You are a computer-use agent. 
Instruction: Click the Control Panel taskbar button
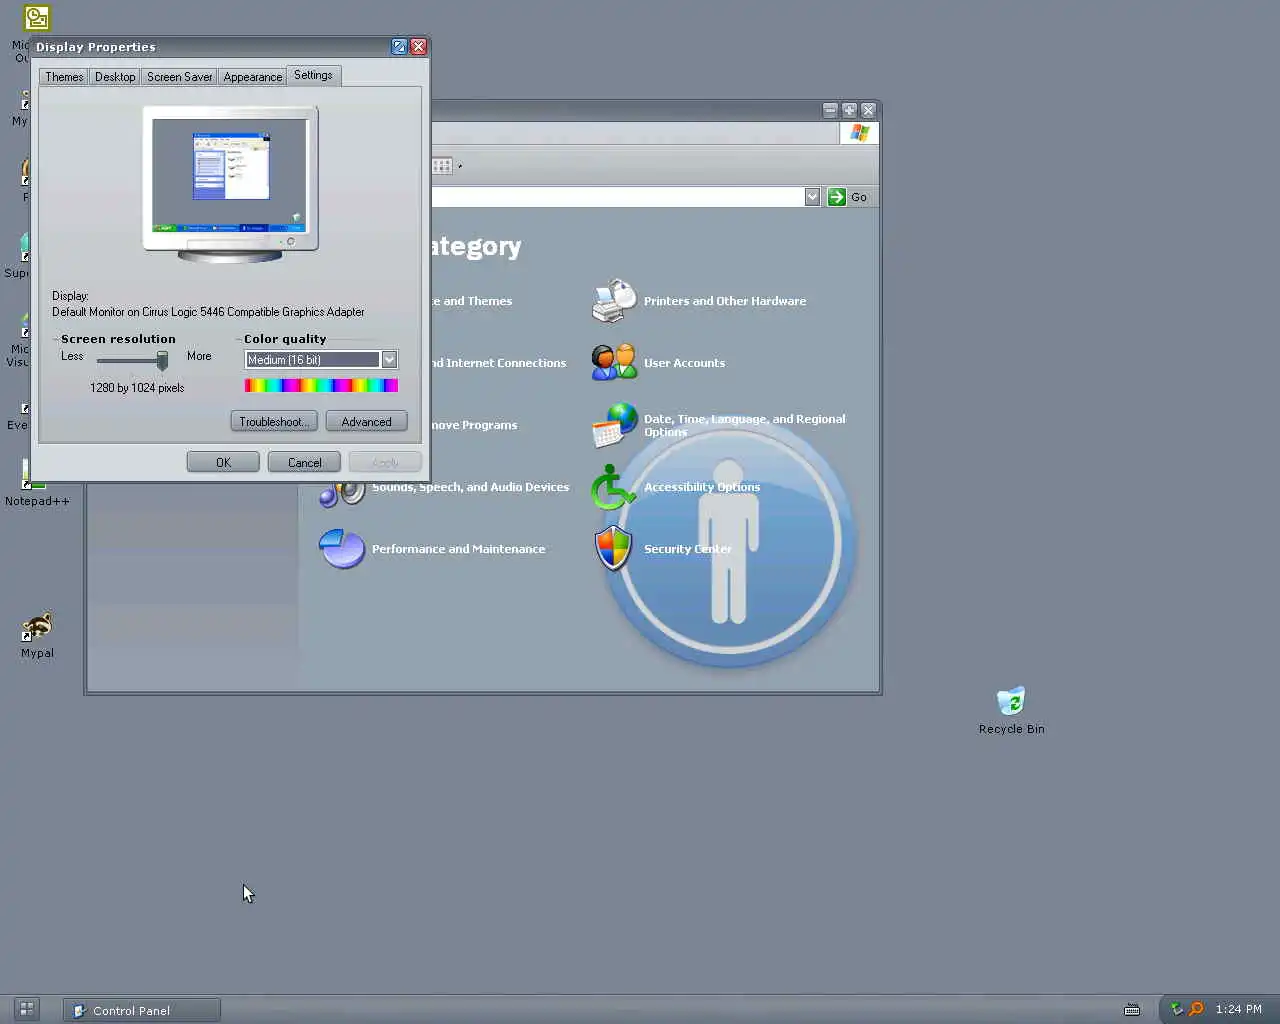[x=142, y=1010]
